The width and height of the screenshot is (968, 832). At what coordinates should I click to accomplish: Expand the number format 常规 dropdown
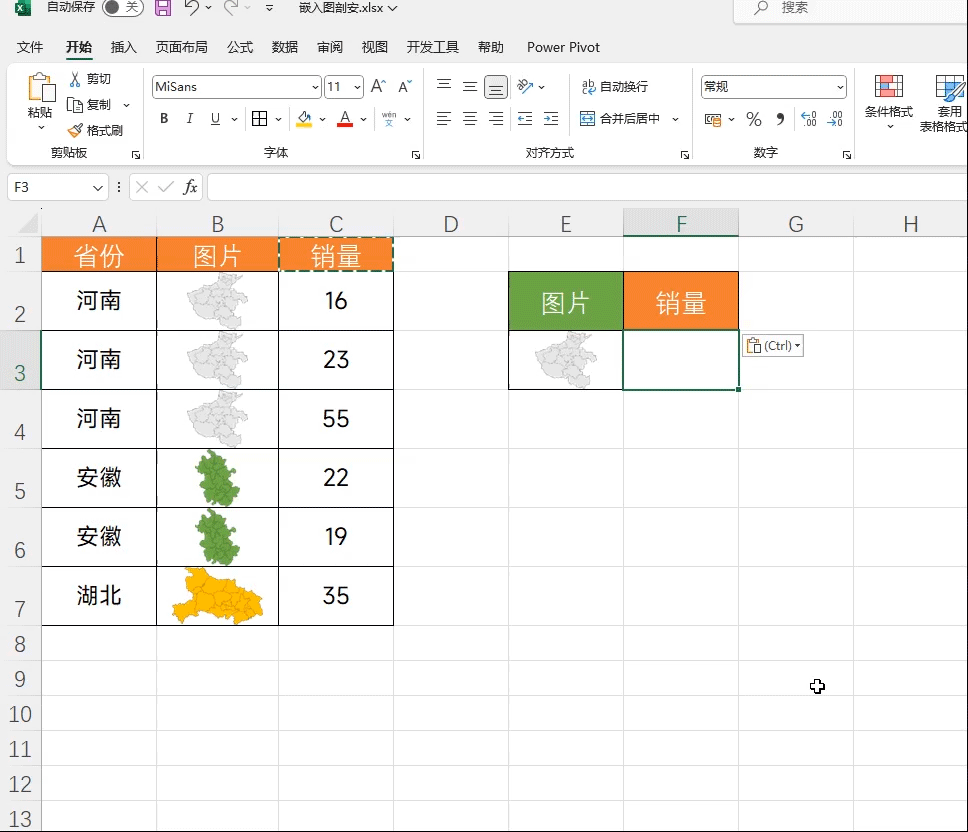click(x=839, y=87)
